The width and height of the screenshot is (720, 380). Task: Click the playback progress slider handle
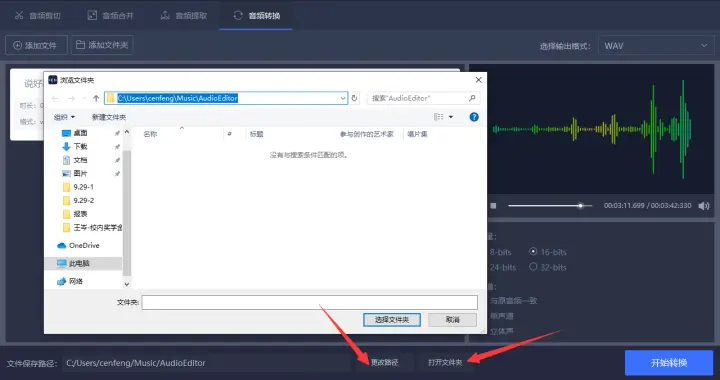click(581, 206)
